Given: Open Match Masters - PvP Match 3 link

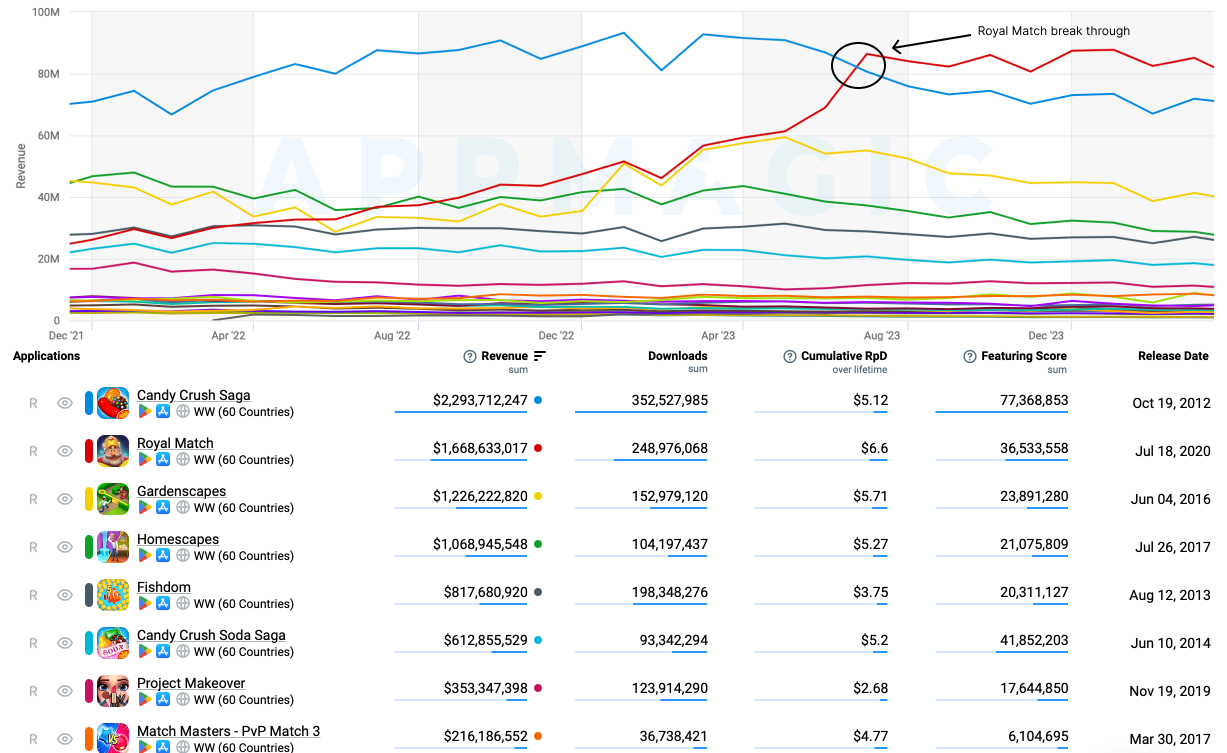Looking at the screenshot, I should click(228, 731).
